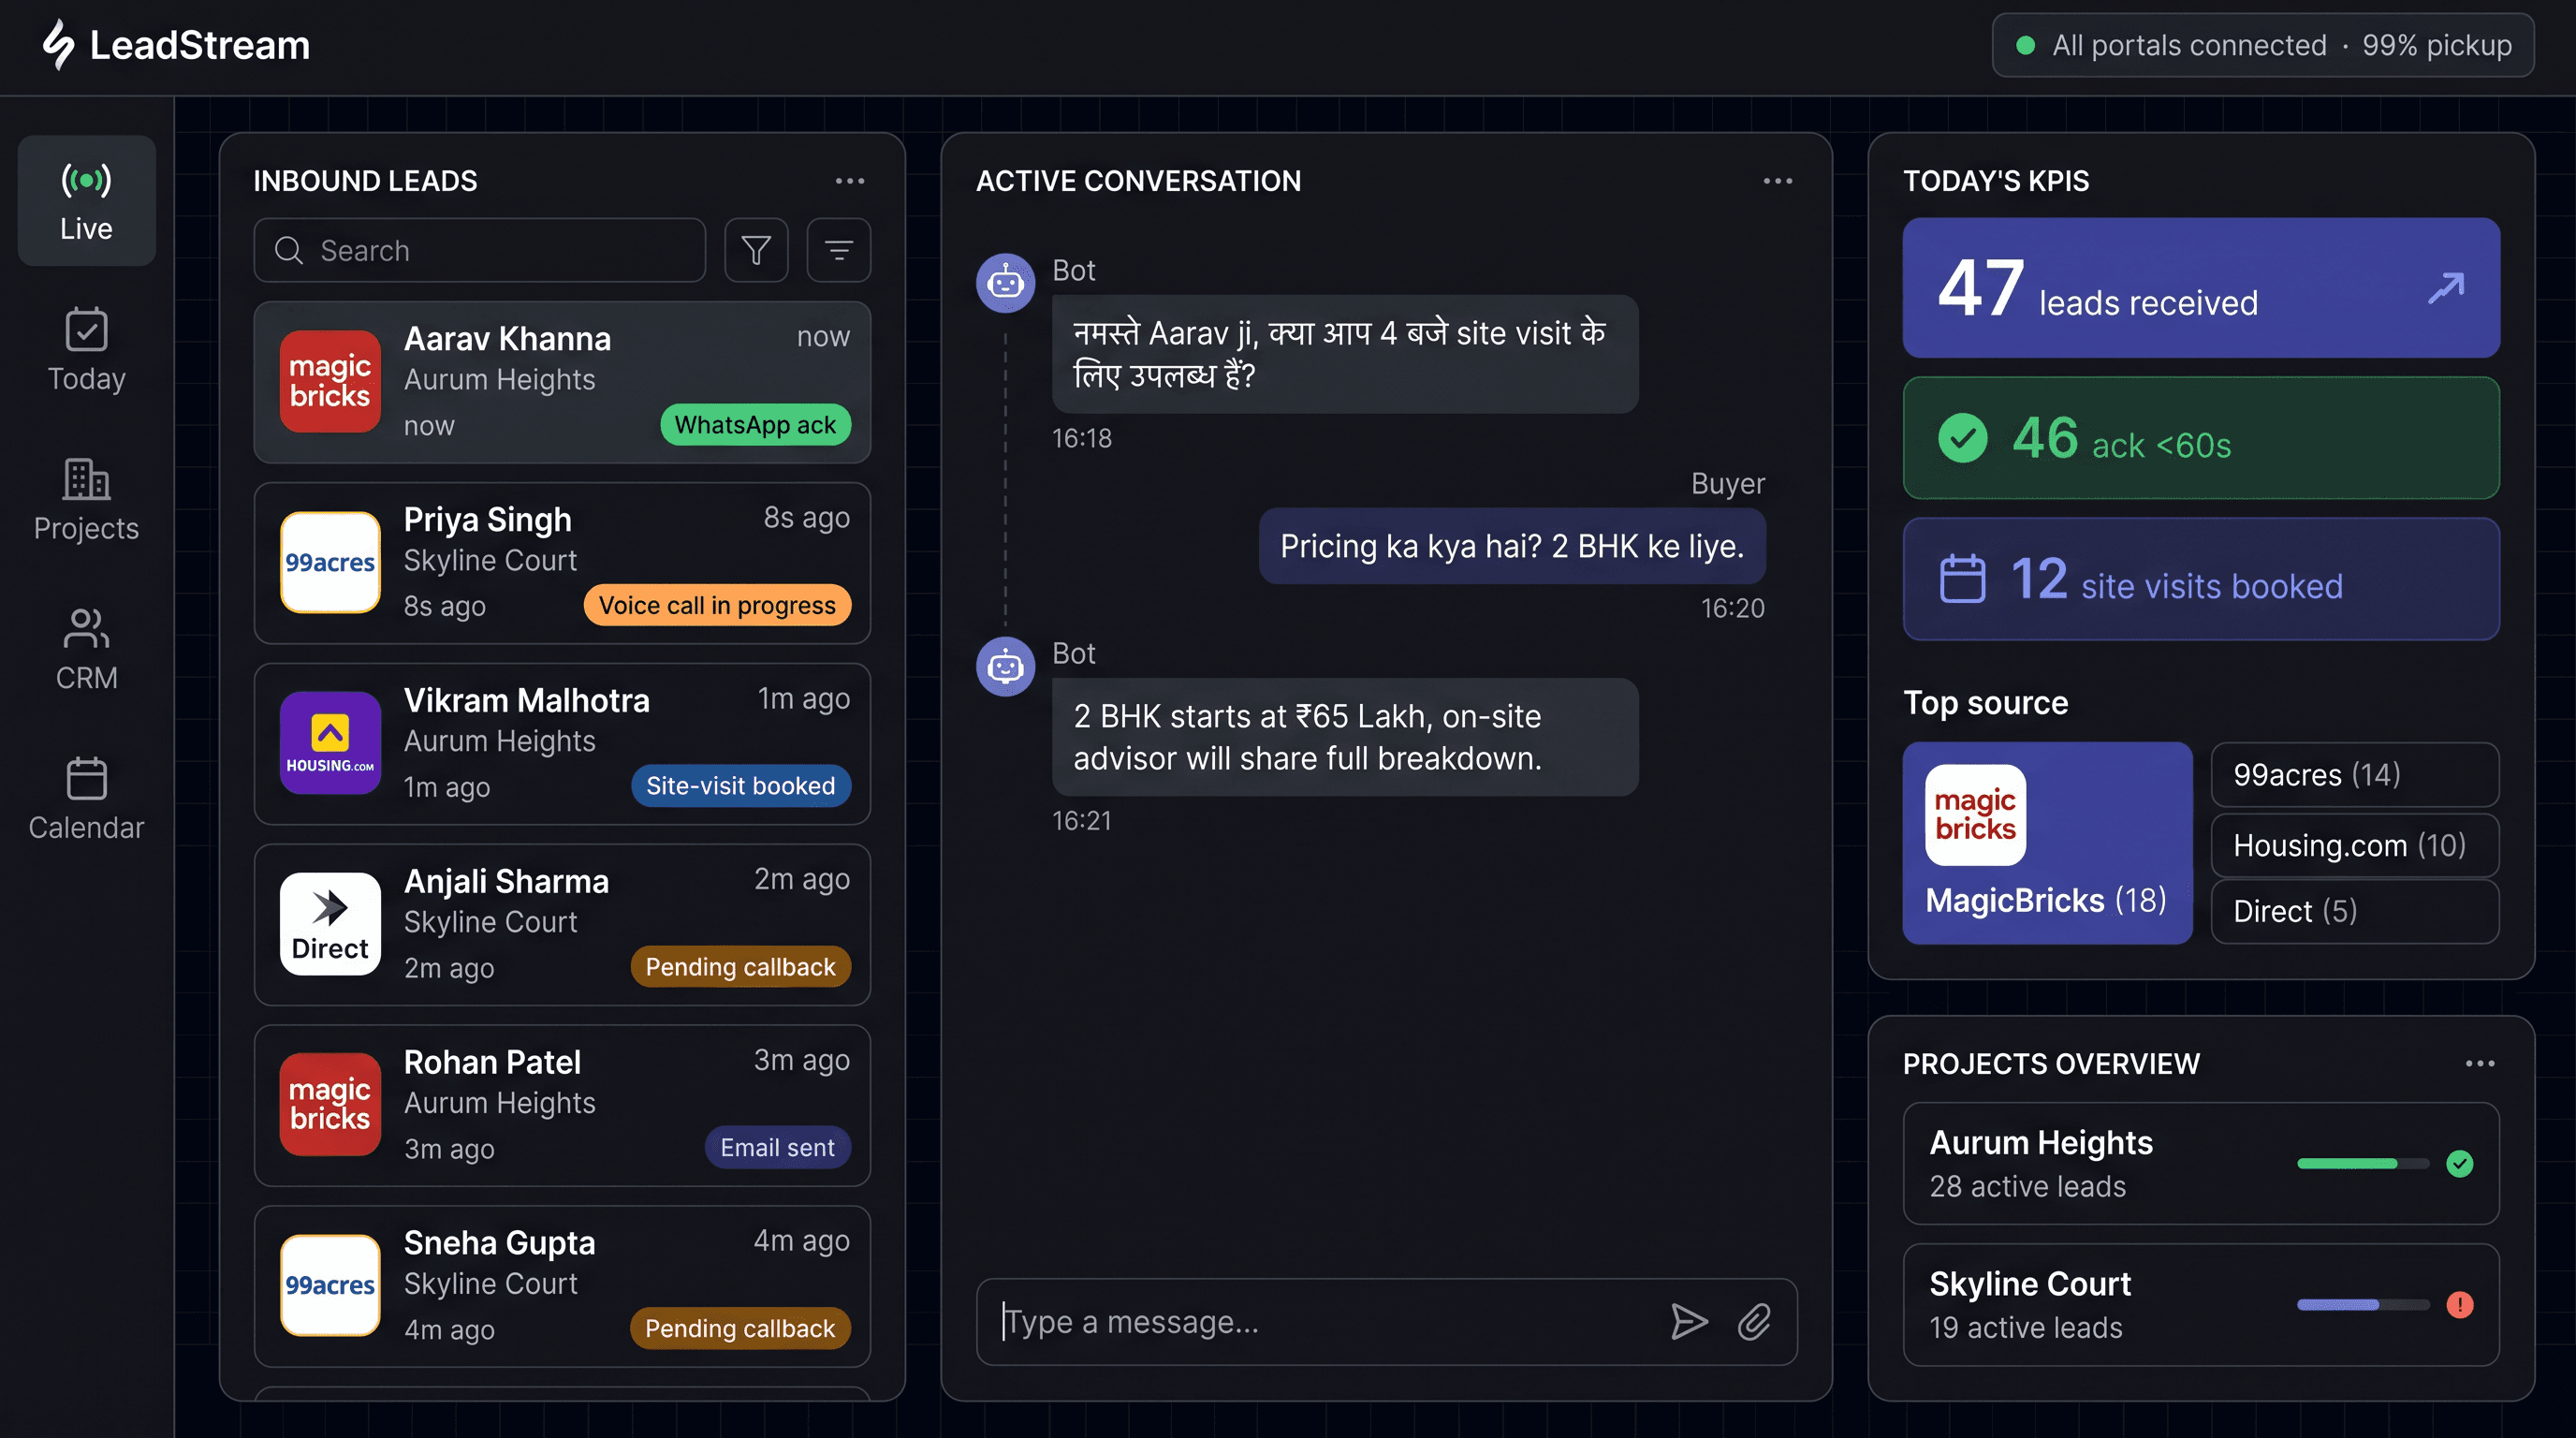
Task: Click the buyer pricing message bubble
Action: tap(1512, 546)
